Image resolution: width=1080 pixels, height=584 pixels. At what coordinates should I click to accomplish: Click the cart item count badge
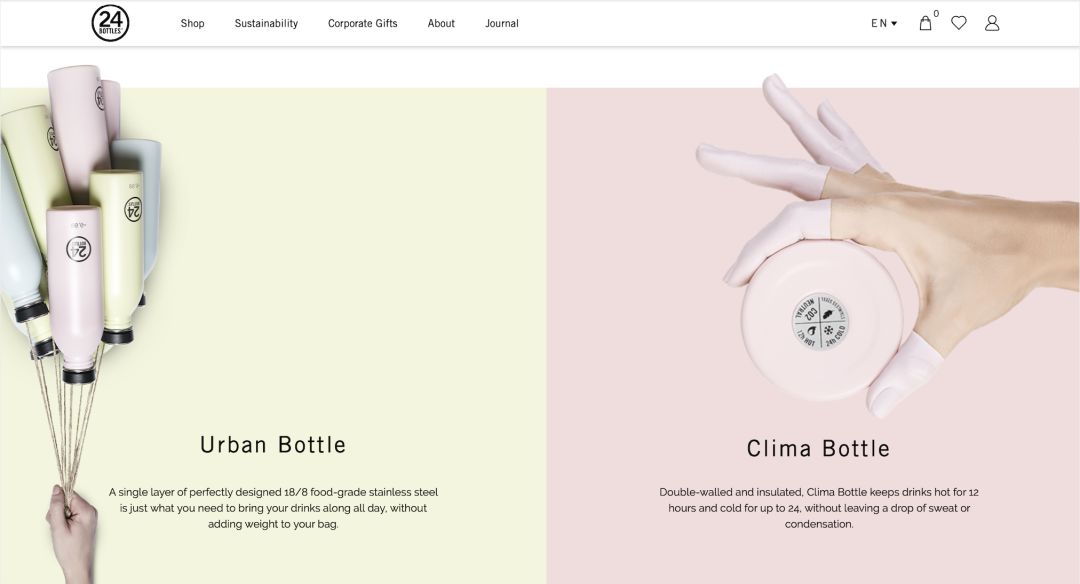click(936, 13)
